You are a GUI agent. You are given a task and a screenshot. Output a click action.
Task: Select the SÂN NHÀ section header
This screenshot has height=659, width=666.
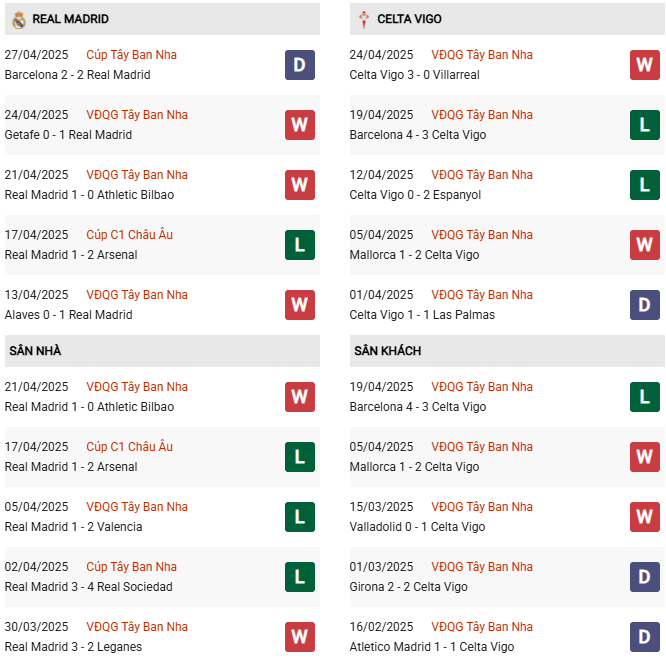point(35,351)
